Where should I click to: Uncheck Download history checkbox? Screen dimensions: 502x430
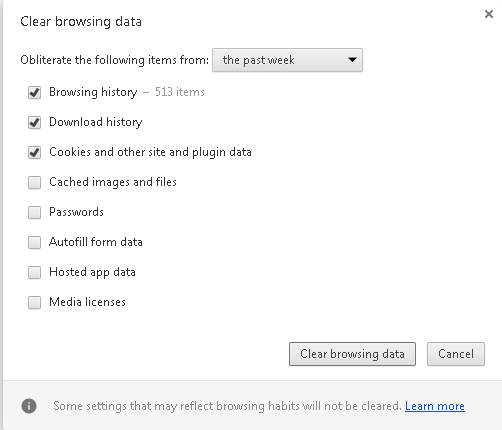click(x=34, y=122)
